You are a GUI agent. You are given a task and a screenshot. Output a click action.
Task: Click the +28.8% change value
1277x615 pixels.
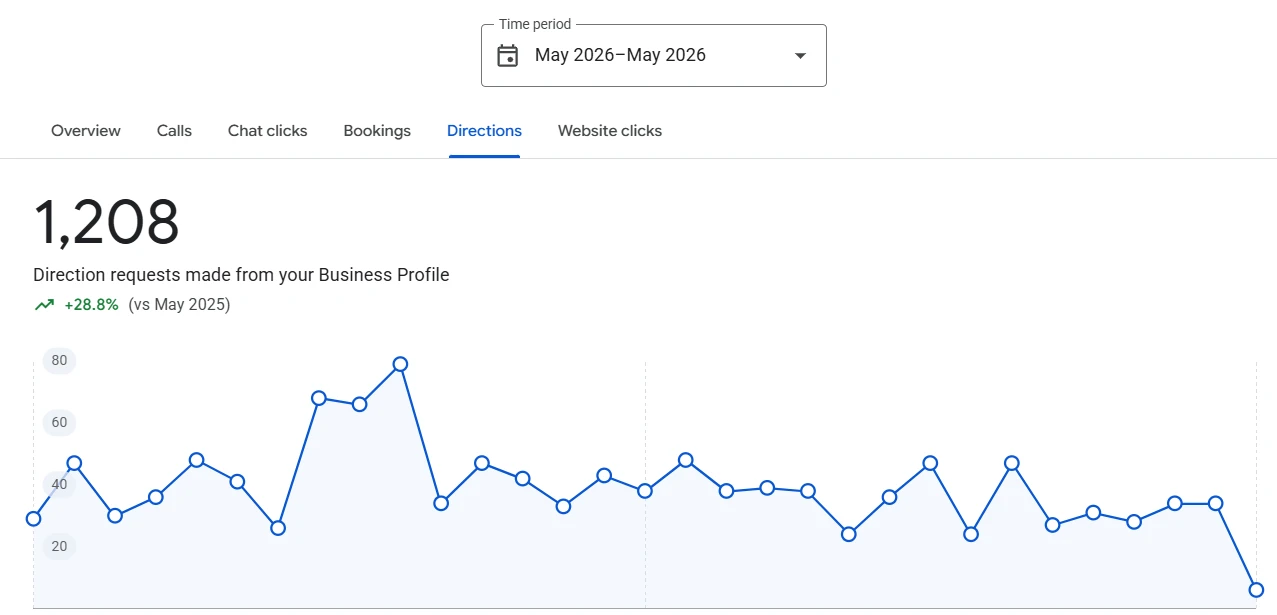point(91,305)
